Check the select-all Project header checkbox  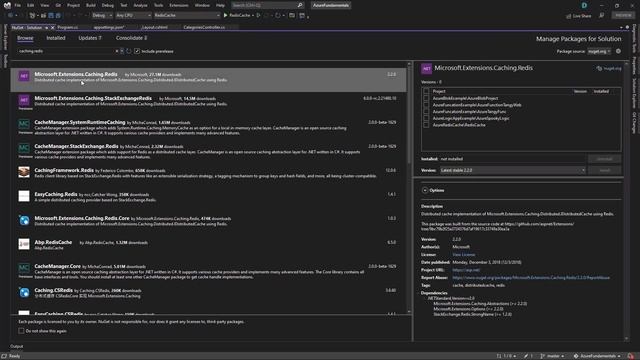point(426,91)
